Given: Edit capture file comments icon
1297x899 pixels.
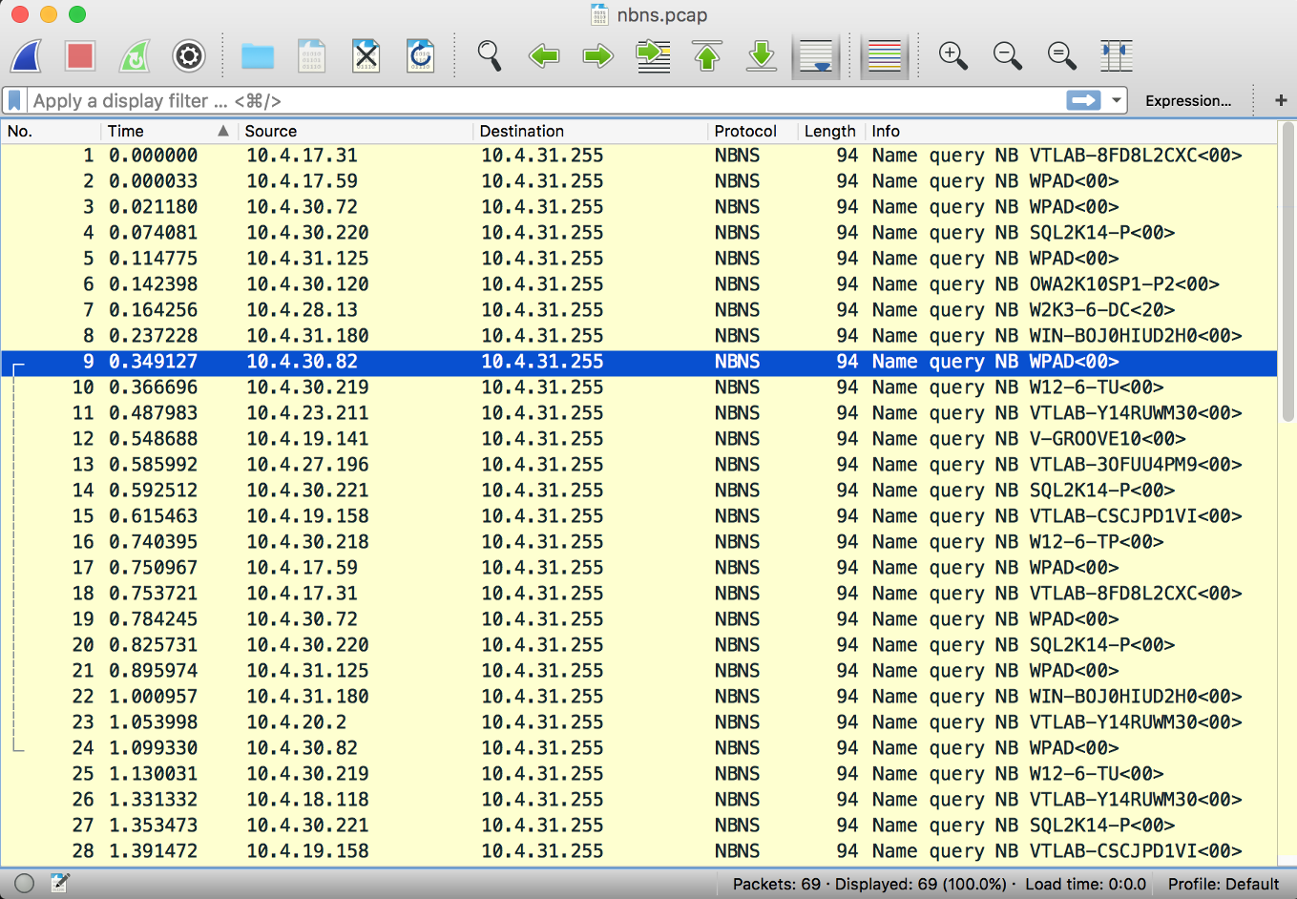Looking at the screenshot, I should click(x=60, y=883).
